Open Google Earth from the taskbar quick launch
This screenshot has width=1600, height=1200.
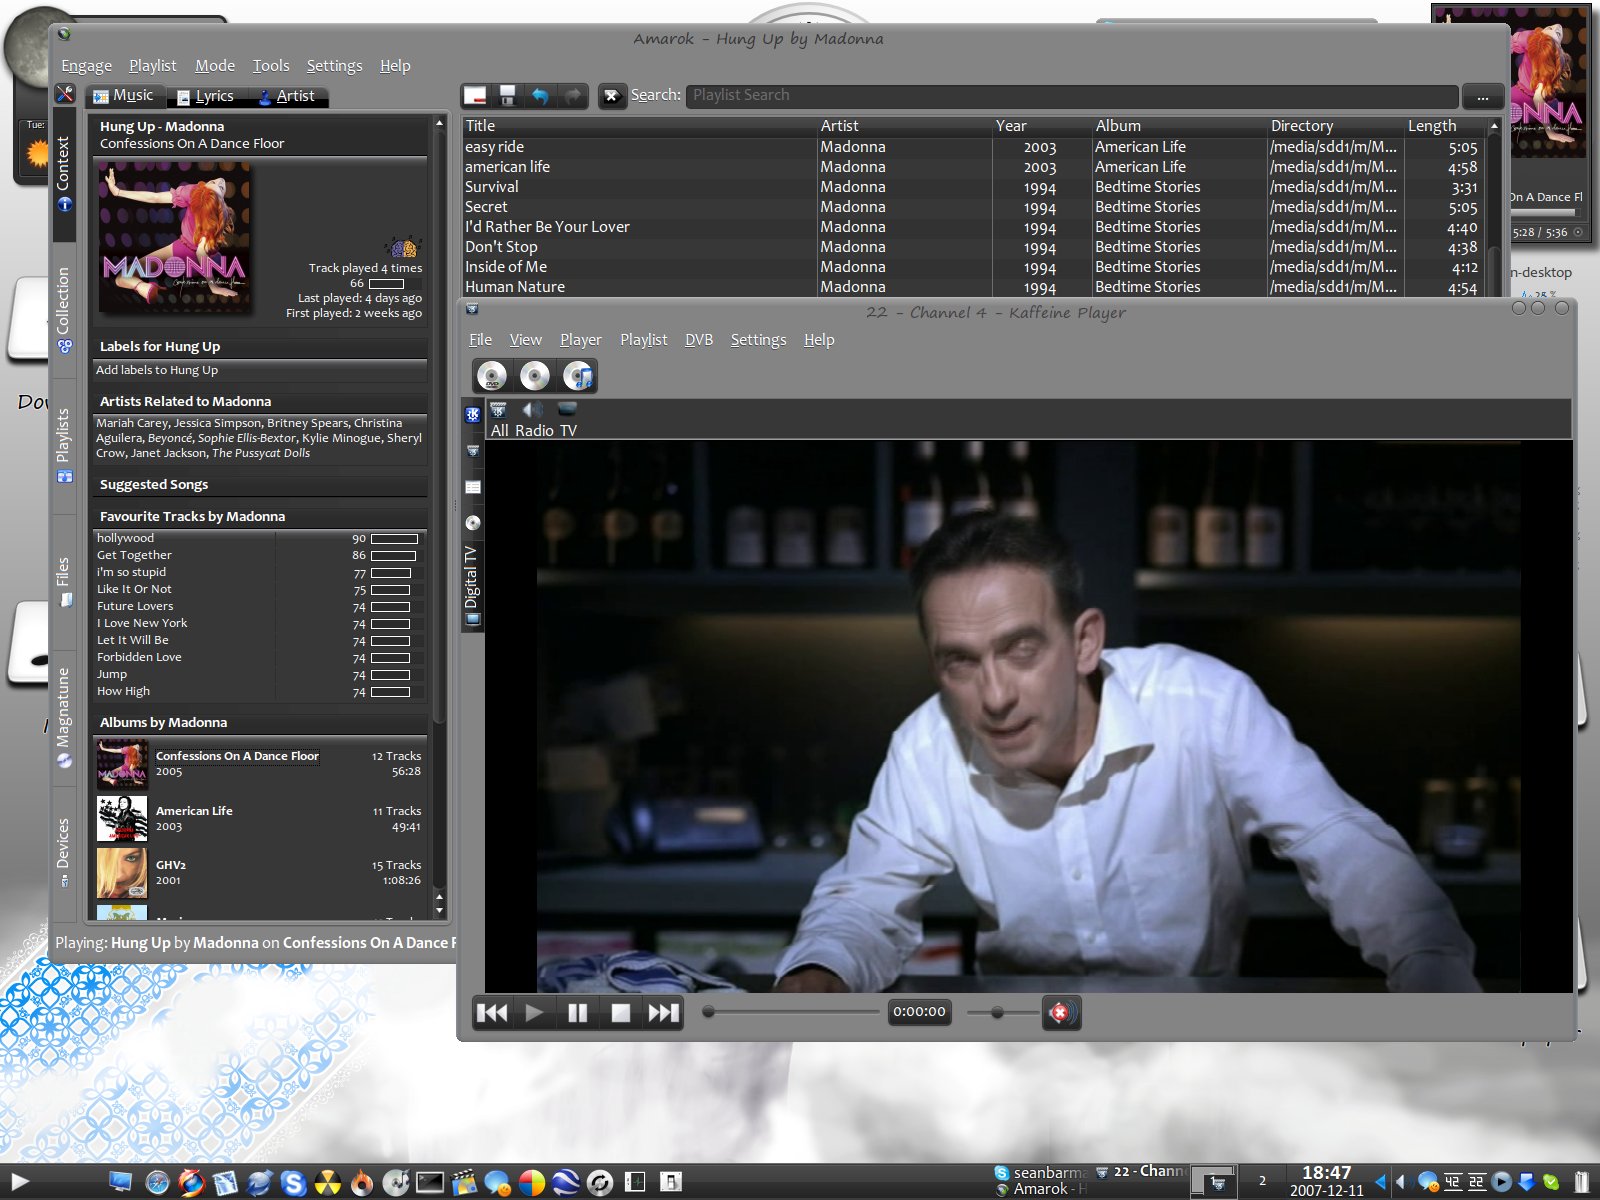[565, 1183]
